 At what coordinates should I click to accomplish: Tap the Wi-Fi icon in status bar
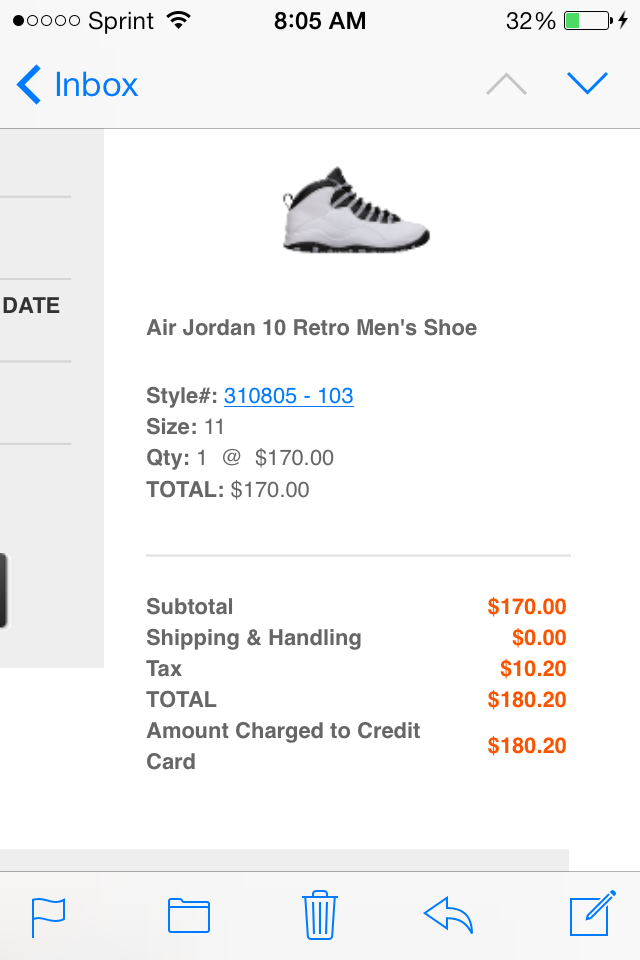pos(179,21)
